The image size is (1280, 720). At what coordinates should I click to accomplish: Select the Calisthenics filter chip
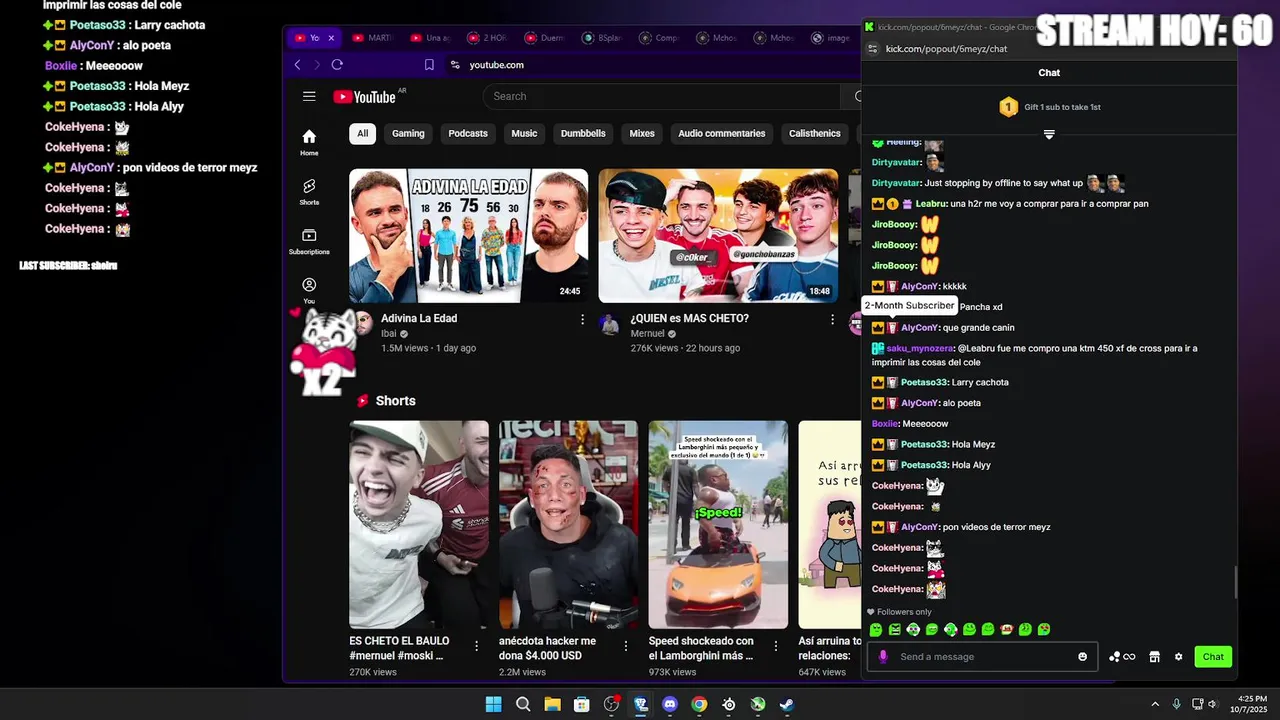point(815,134)
